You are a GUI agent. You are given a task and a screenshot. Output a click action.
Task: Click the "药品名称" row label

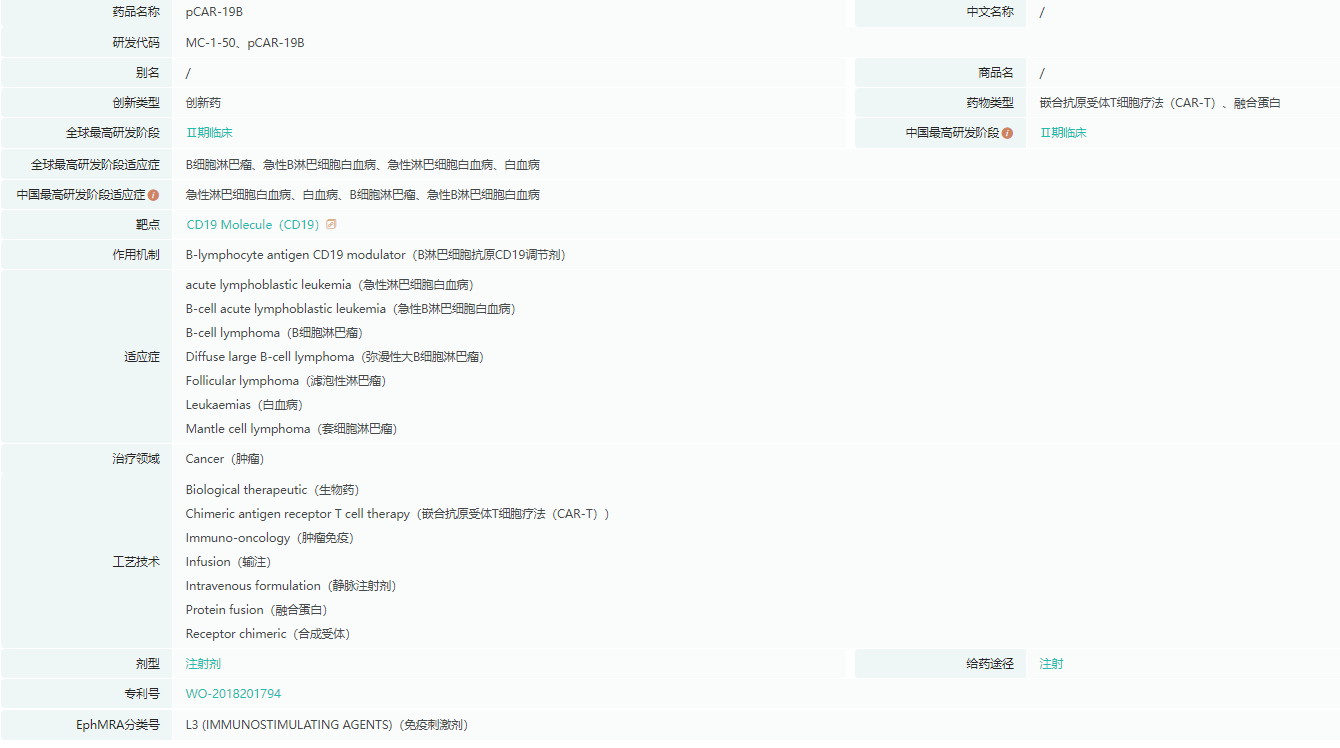(136, 12)
